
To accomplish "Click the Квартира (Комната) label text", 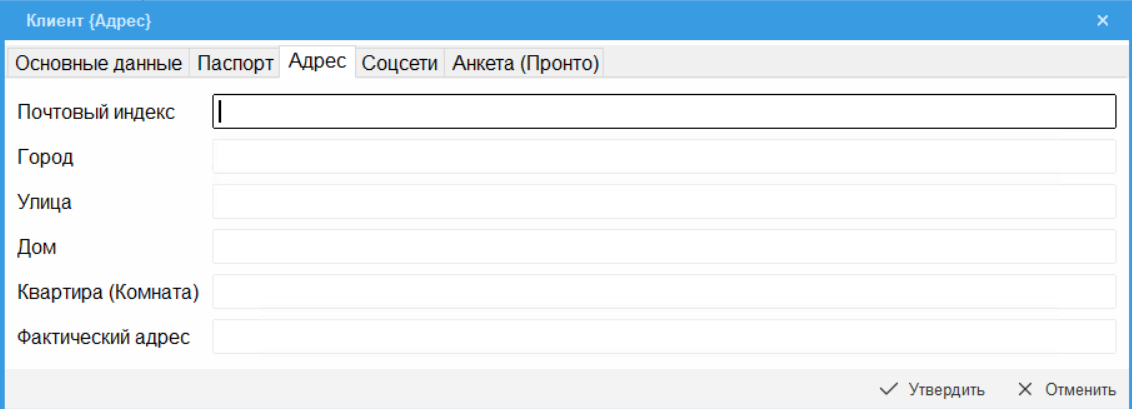I will (x=109, y=292).
